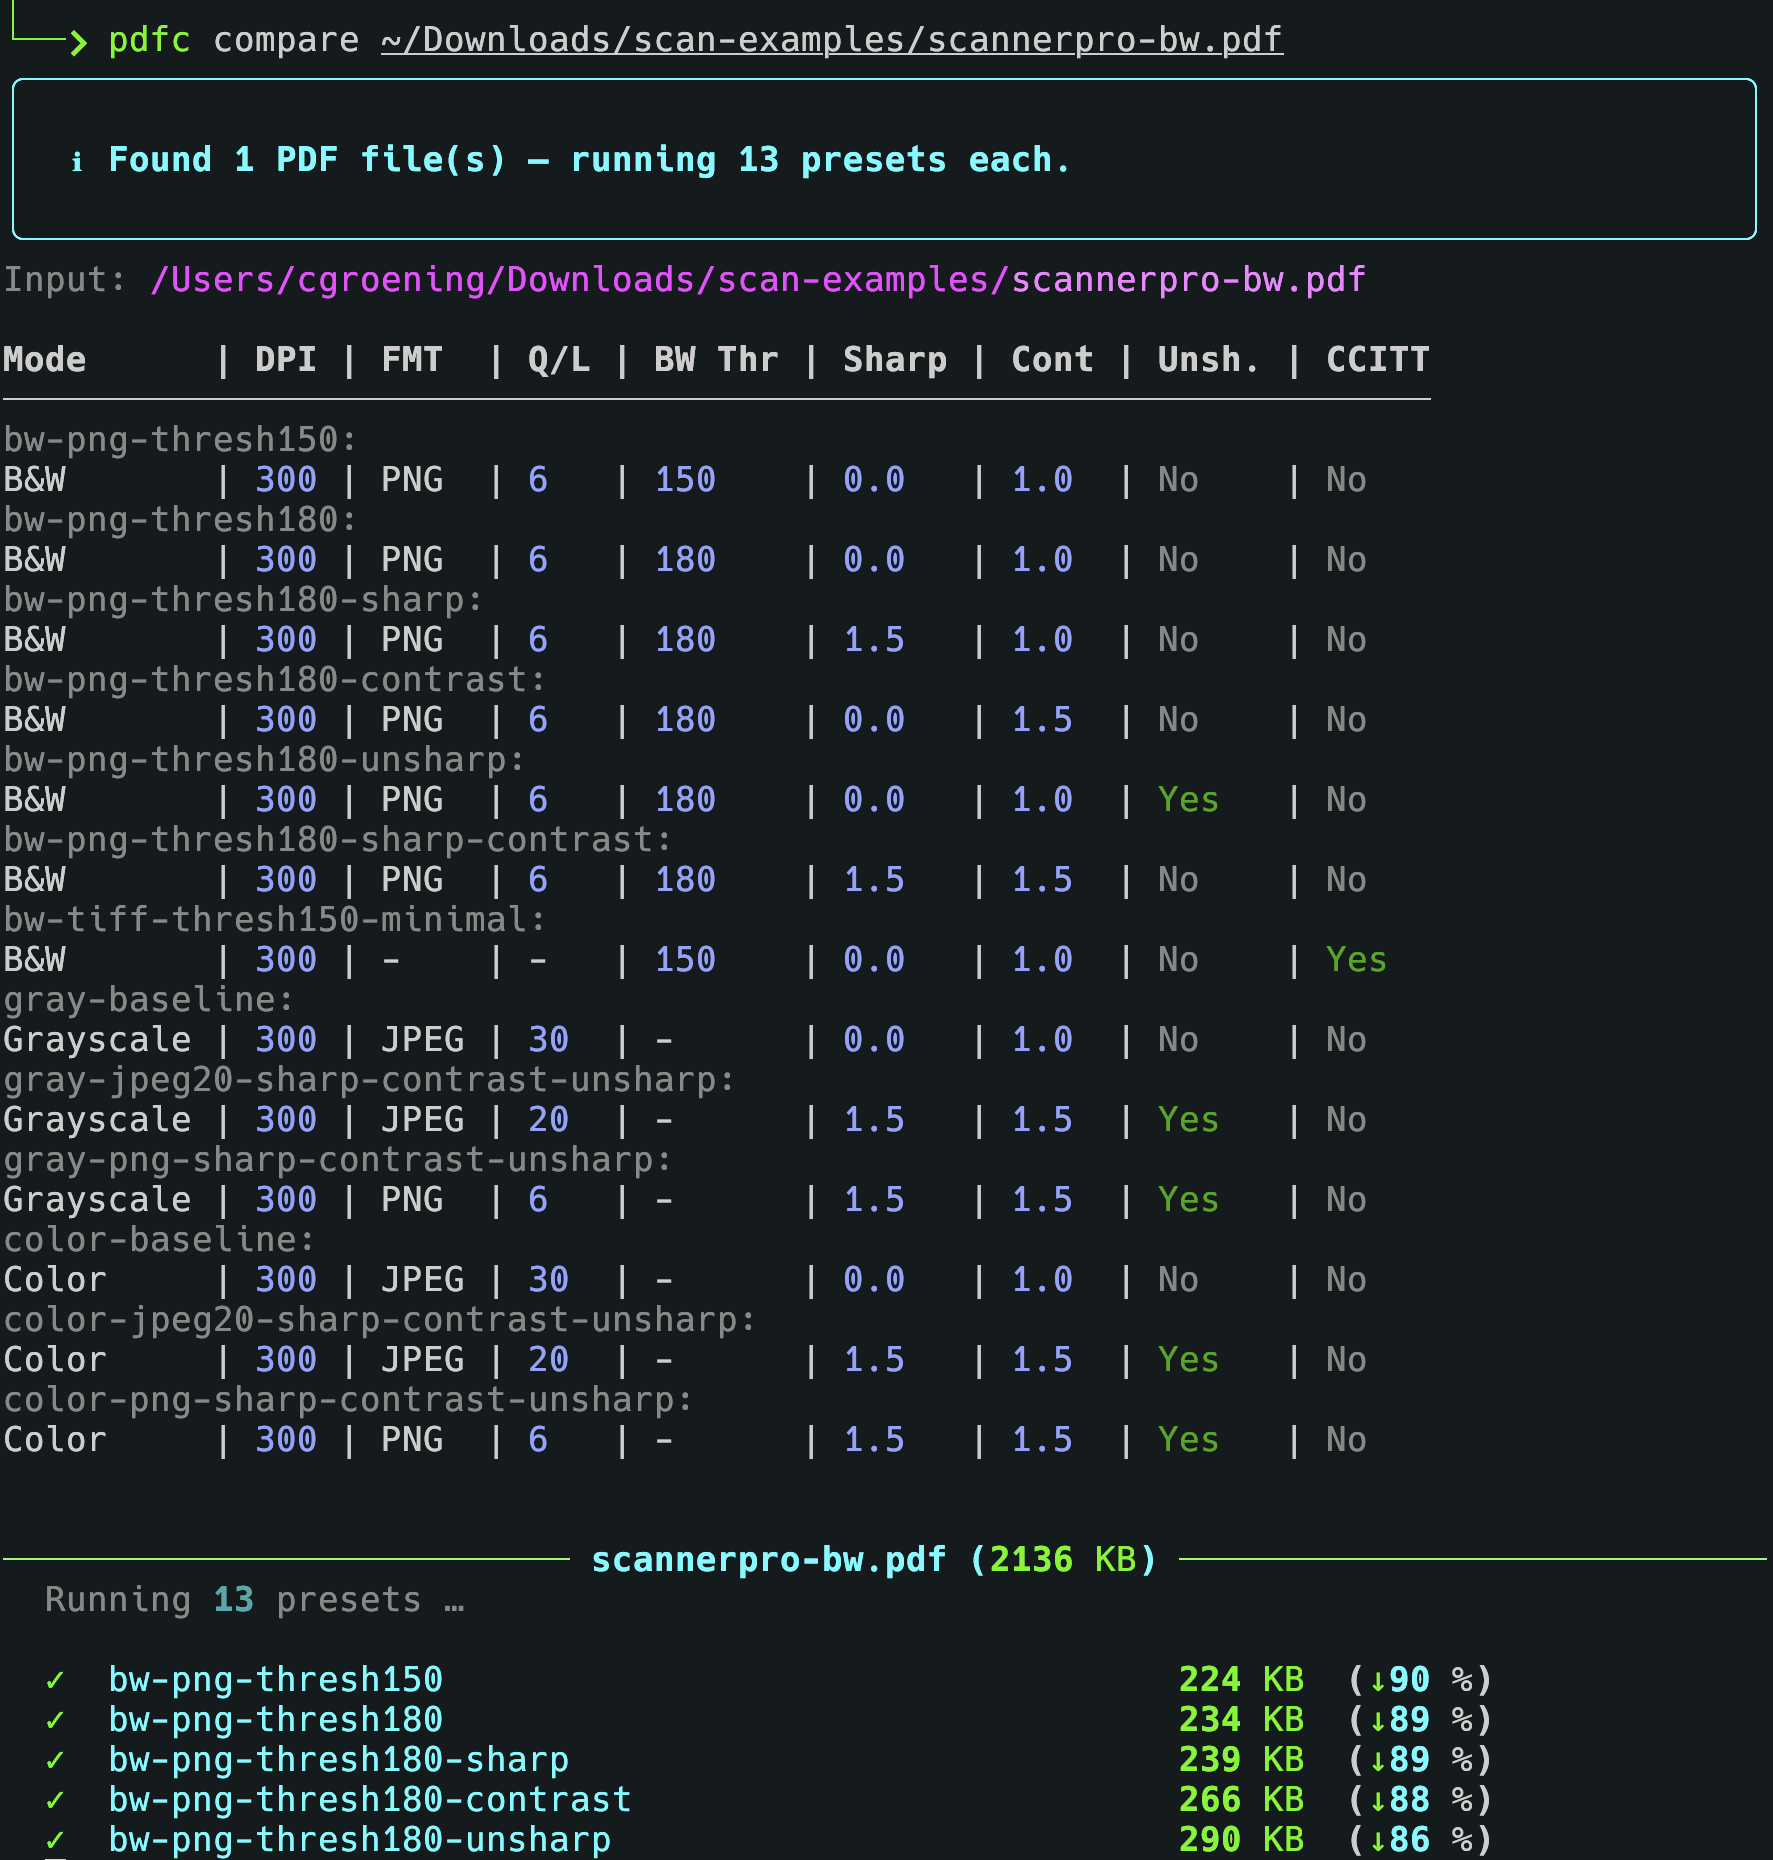Click the green checkmark beside bw-png-thresh150
This screenshot has height=1860, width=1773.
(x=57, y=1679)
